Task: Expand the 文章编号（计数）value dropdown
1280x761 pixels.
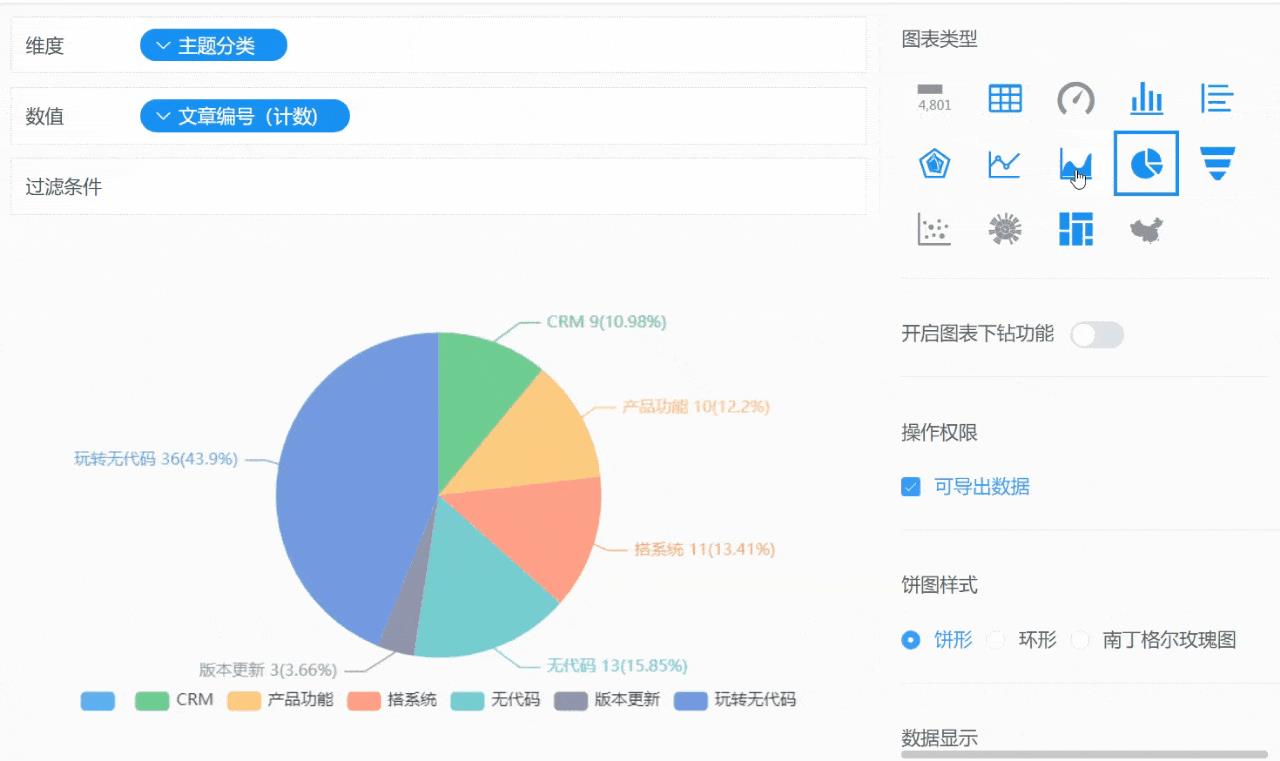Action: pyautogui.click(x=245, y=116)
